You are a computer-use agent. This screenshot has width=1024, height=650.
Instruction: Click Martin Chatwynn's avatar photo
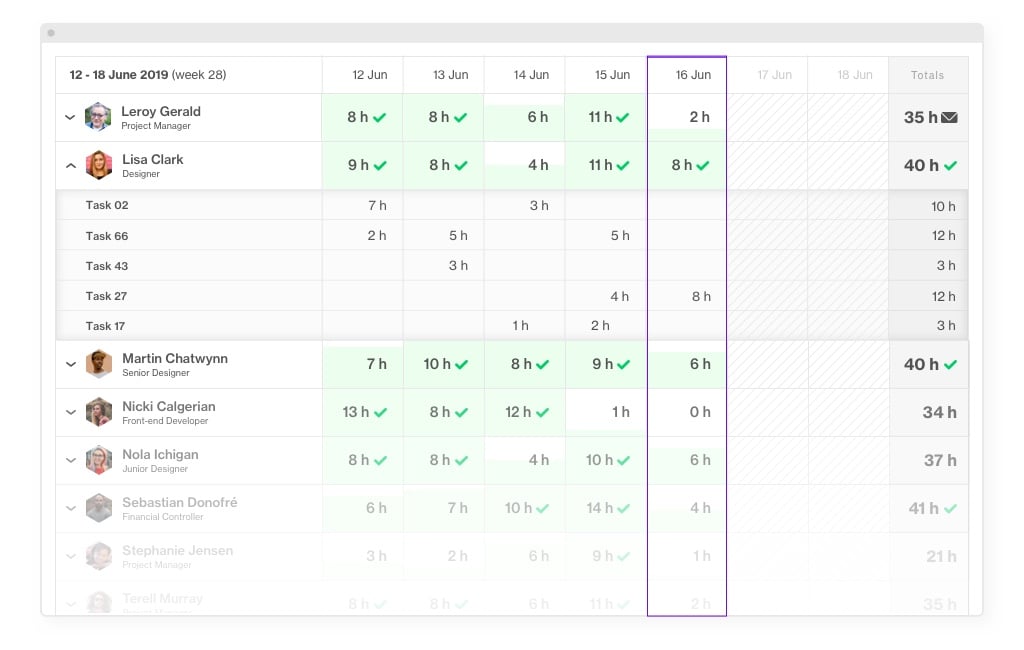tap(99, 364)
